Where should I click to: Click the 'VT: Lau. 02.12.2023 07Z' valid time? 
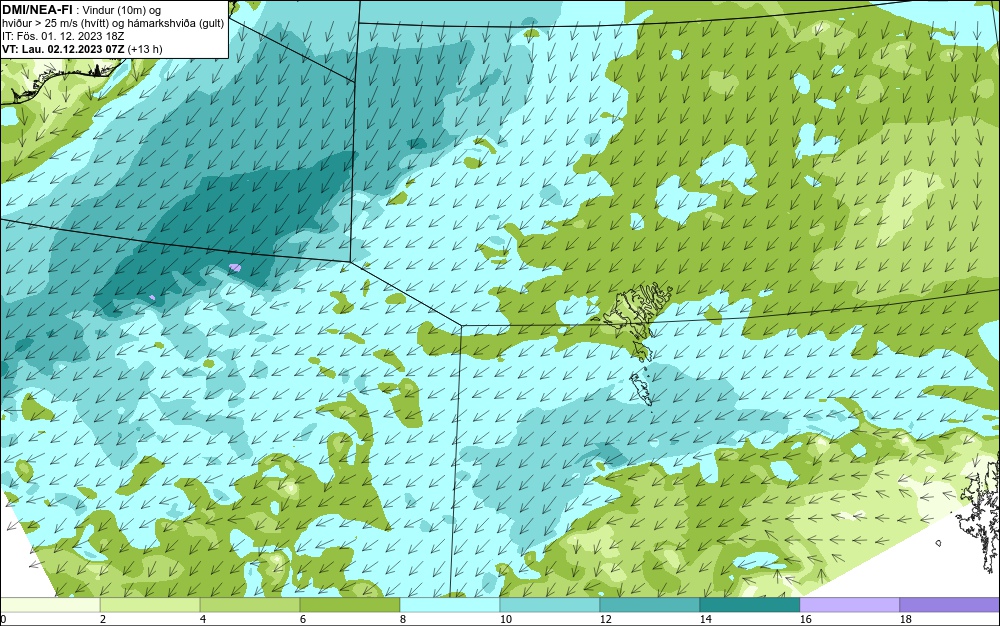point(64,49)
